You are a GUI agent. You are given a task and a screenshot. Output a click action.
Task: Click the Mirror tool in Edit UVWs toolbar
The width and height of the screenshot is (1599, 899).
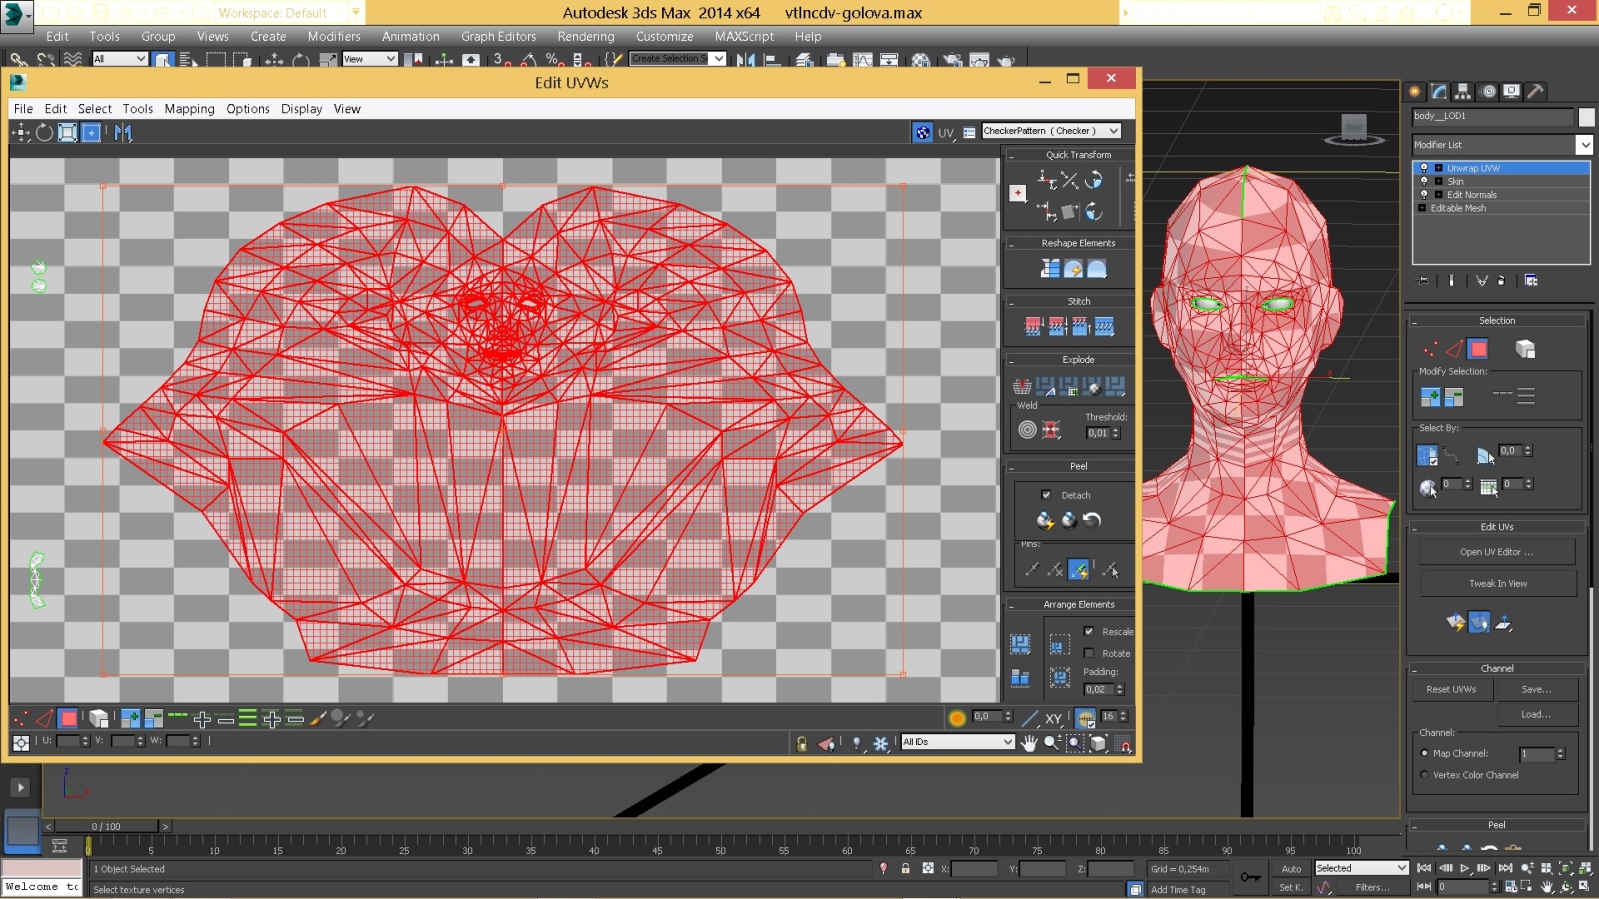(x=123, y=132)
